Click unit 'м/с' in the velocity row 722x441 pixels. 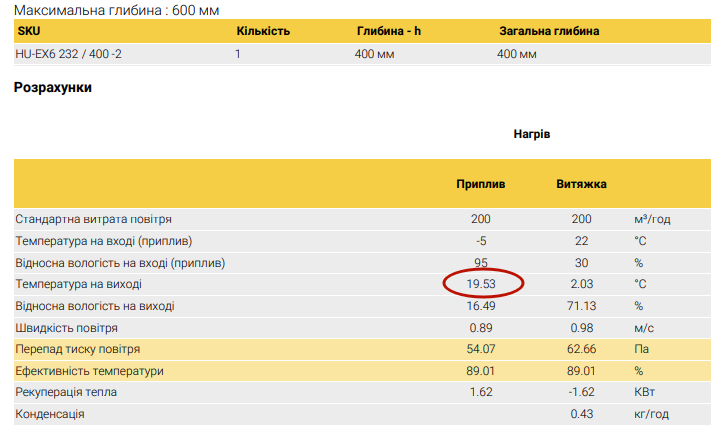tap(644, 328)
